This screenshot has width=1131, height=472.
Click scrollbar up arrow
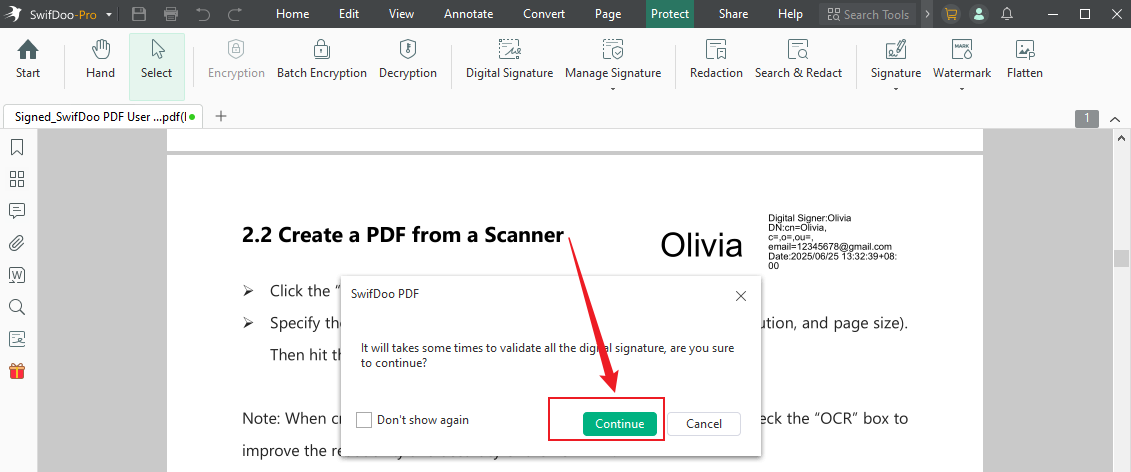1121,137
